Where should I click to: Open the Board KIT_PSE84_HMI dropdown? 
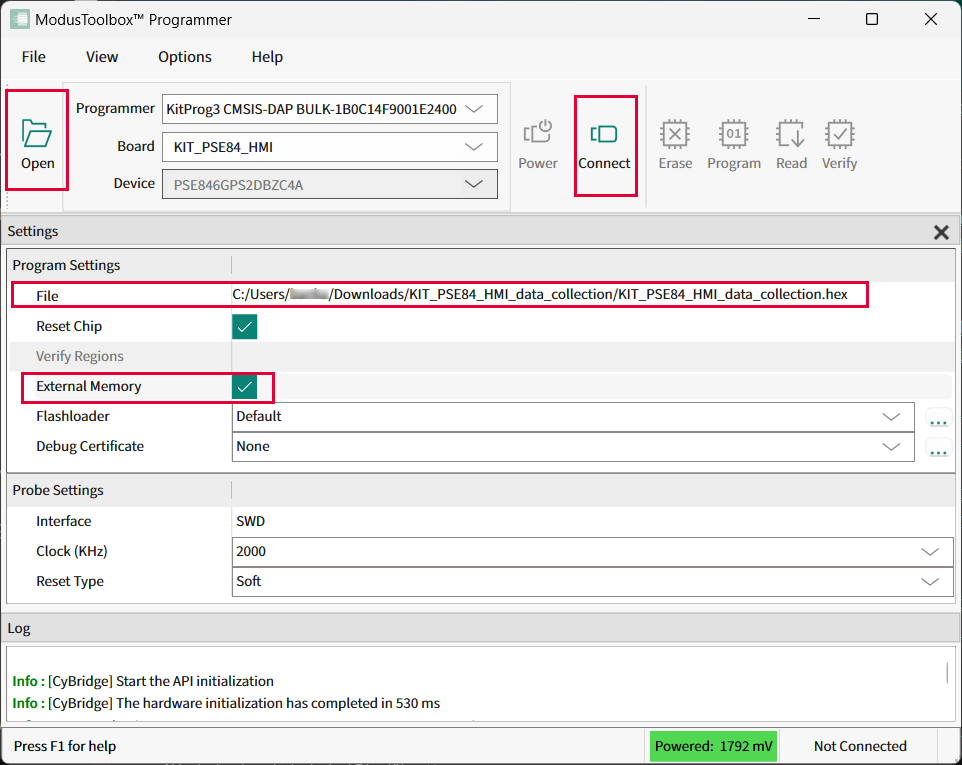pyautogui.click(x=474, y=147)
